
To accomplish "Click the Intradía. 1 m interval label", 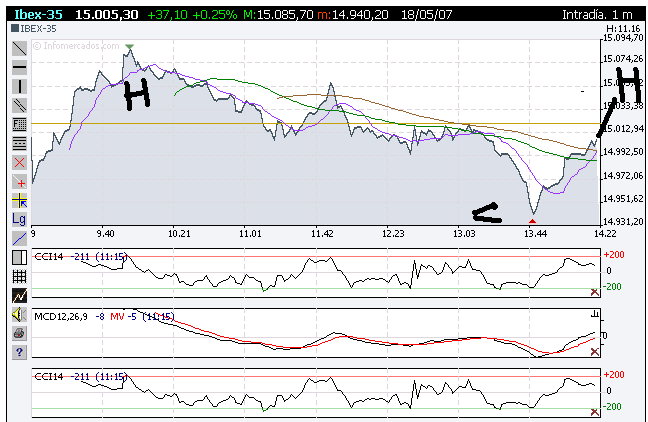I will tap(597, 14).
